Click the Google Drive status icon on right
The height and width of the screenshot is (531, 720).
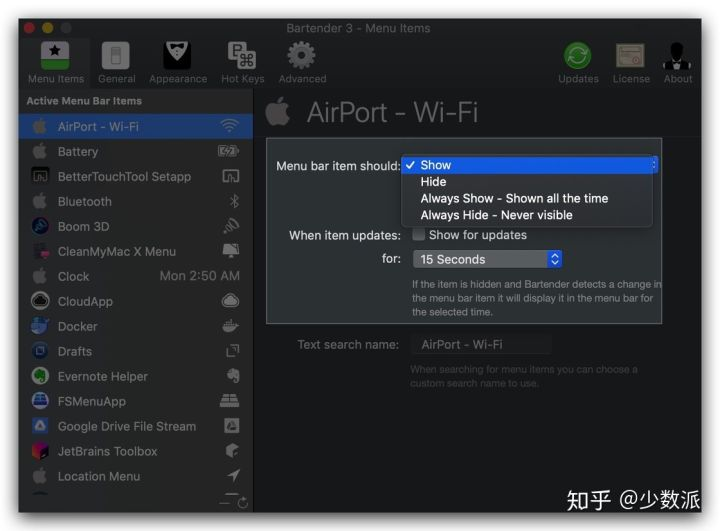tap(231, 426)
